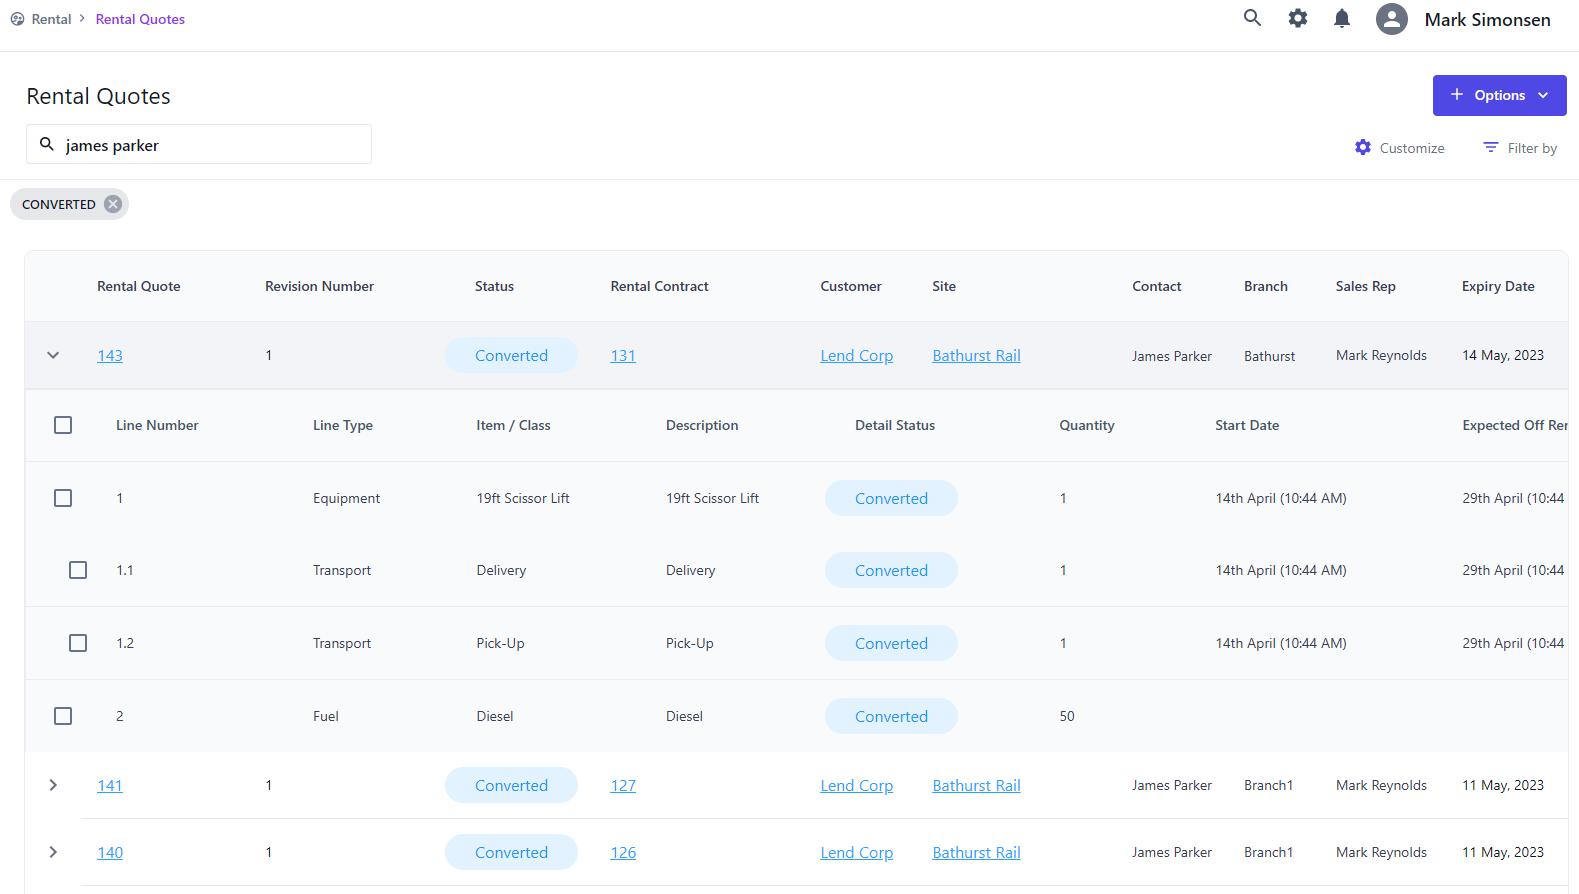Open settings via the gear icon
Image resolution: width=1579 pixels, height=894 pixels.
point(1297,18)
